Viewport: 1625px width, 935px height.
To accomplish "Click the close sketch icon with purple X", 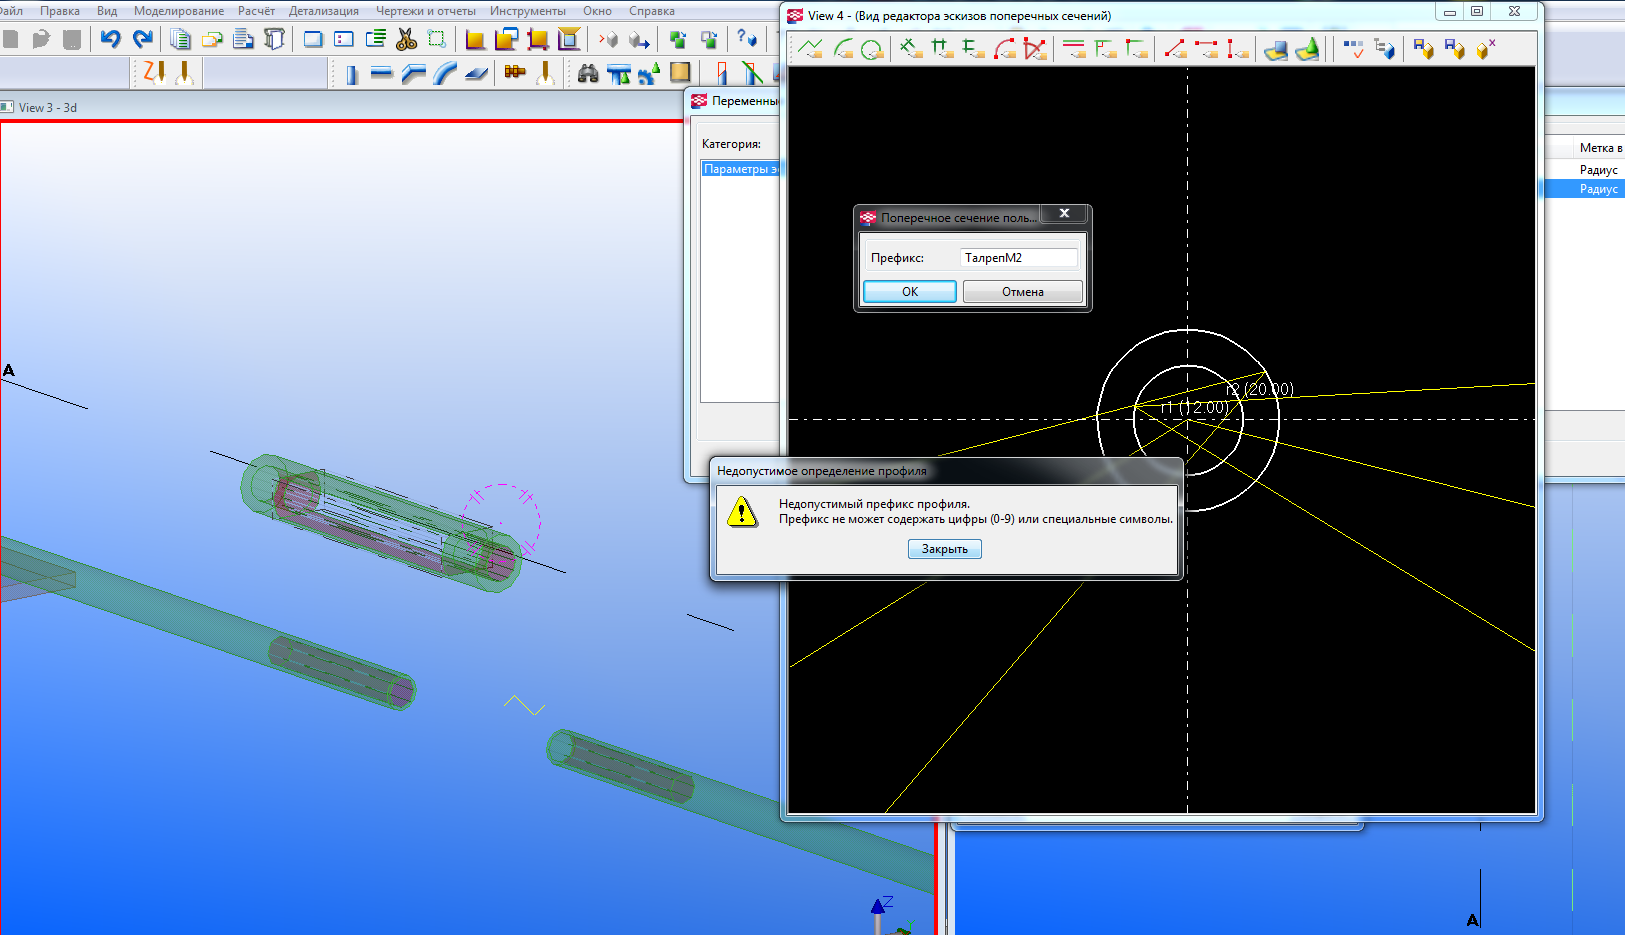I will pyautogui.click(x=1486, y=48).
